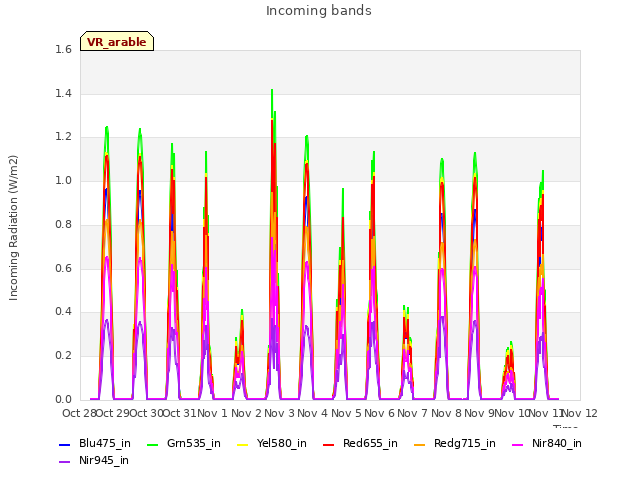Click the yellow Yel580_in legend swatch
This screenshot has height=480, width=640.
(243, 444)
